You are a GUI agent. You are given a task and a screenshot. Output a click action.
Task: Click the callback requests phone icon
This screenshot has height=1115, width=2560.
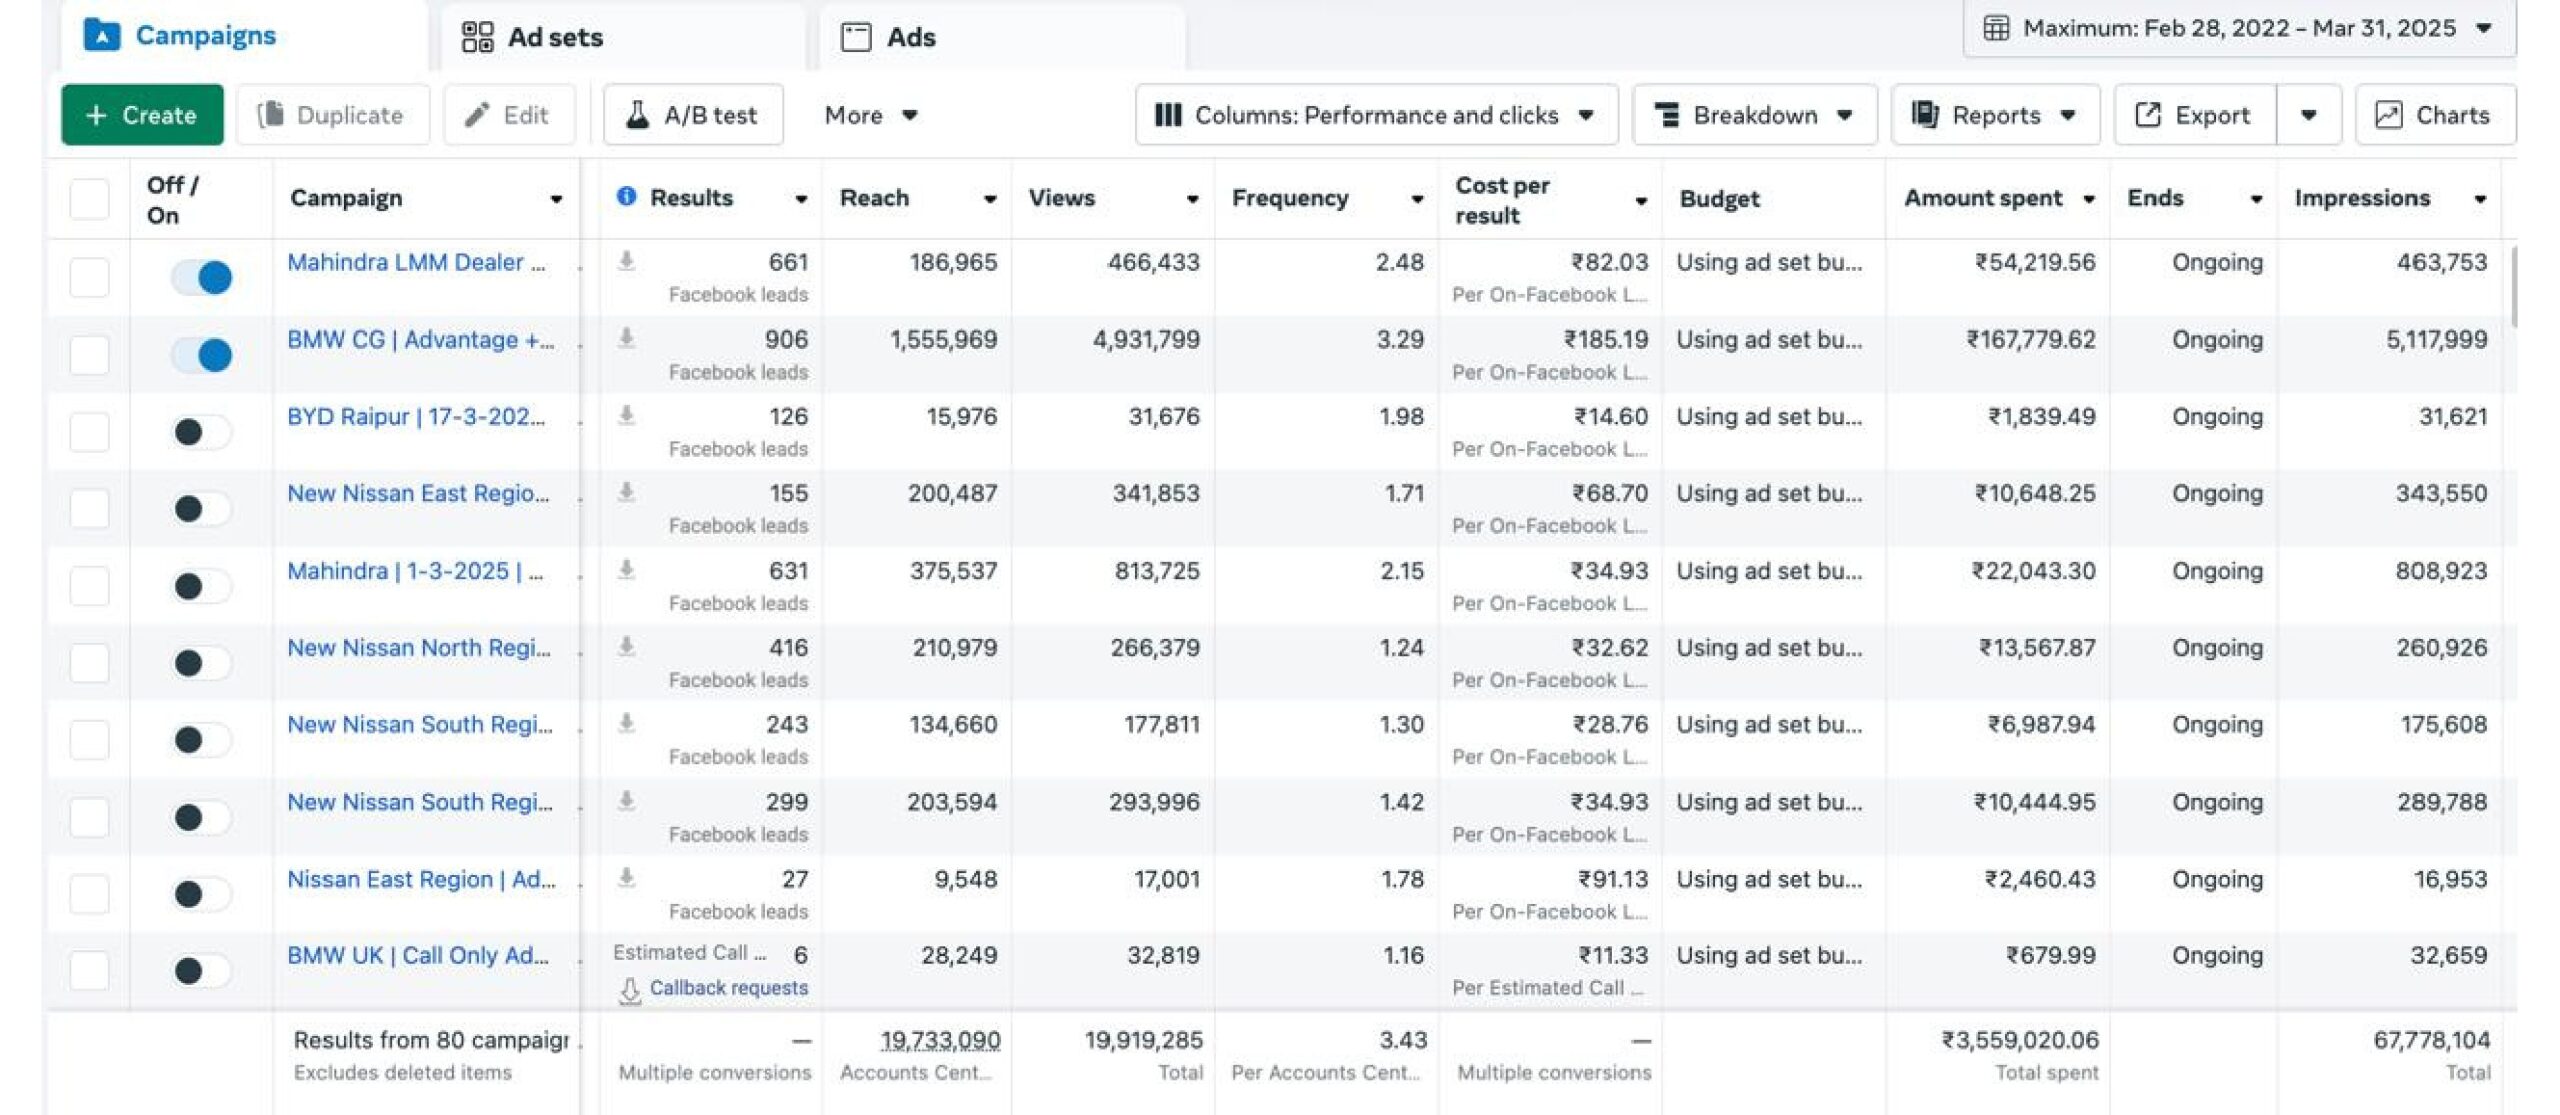(x=630, y=990)
